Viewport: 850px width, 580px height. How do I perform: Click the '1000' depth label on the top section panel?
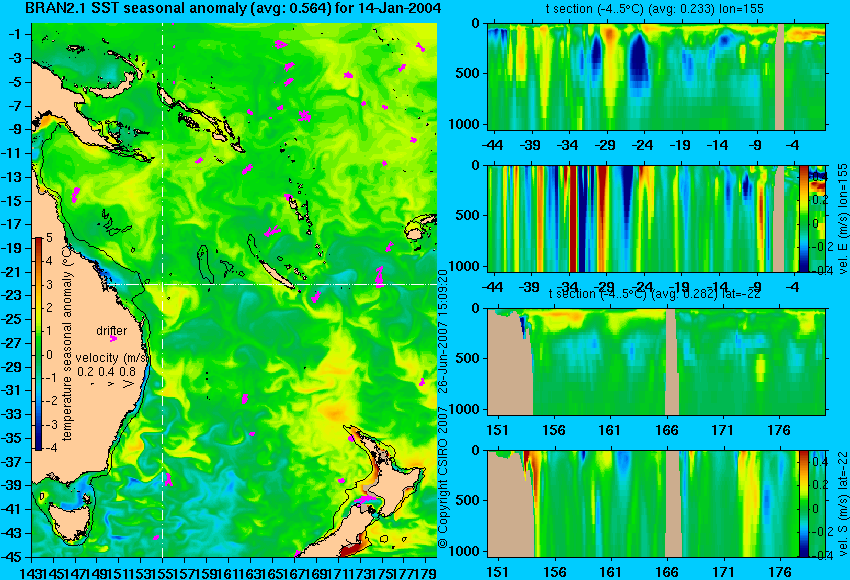[x=464, y=124]
